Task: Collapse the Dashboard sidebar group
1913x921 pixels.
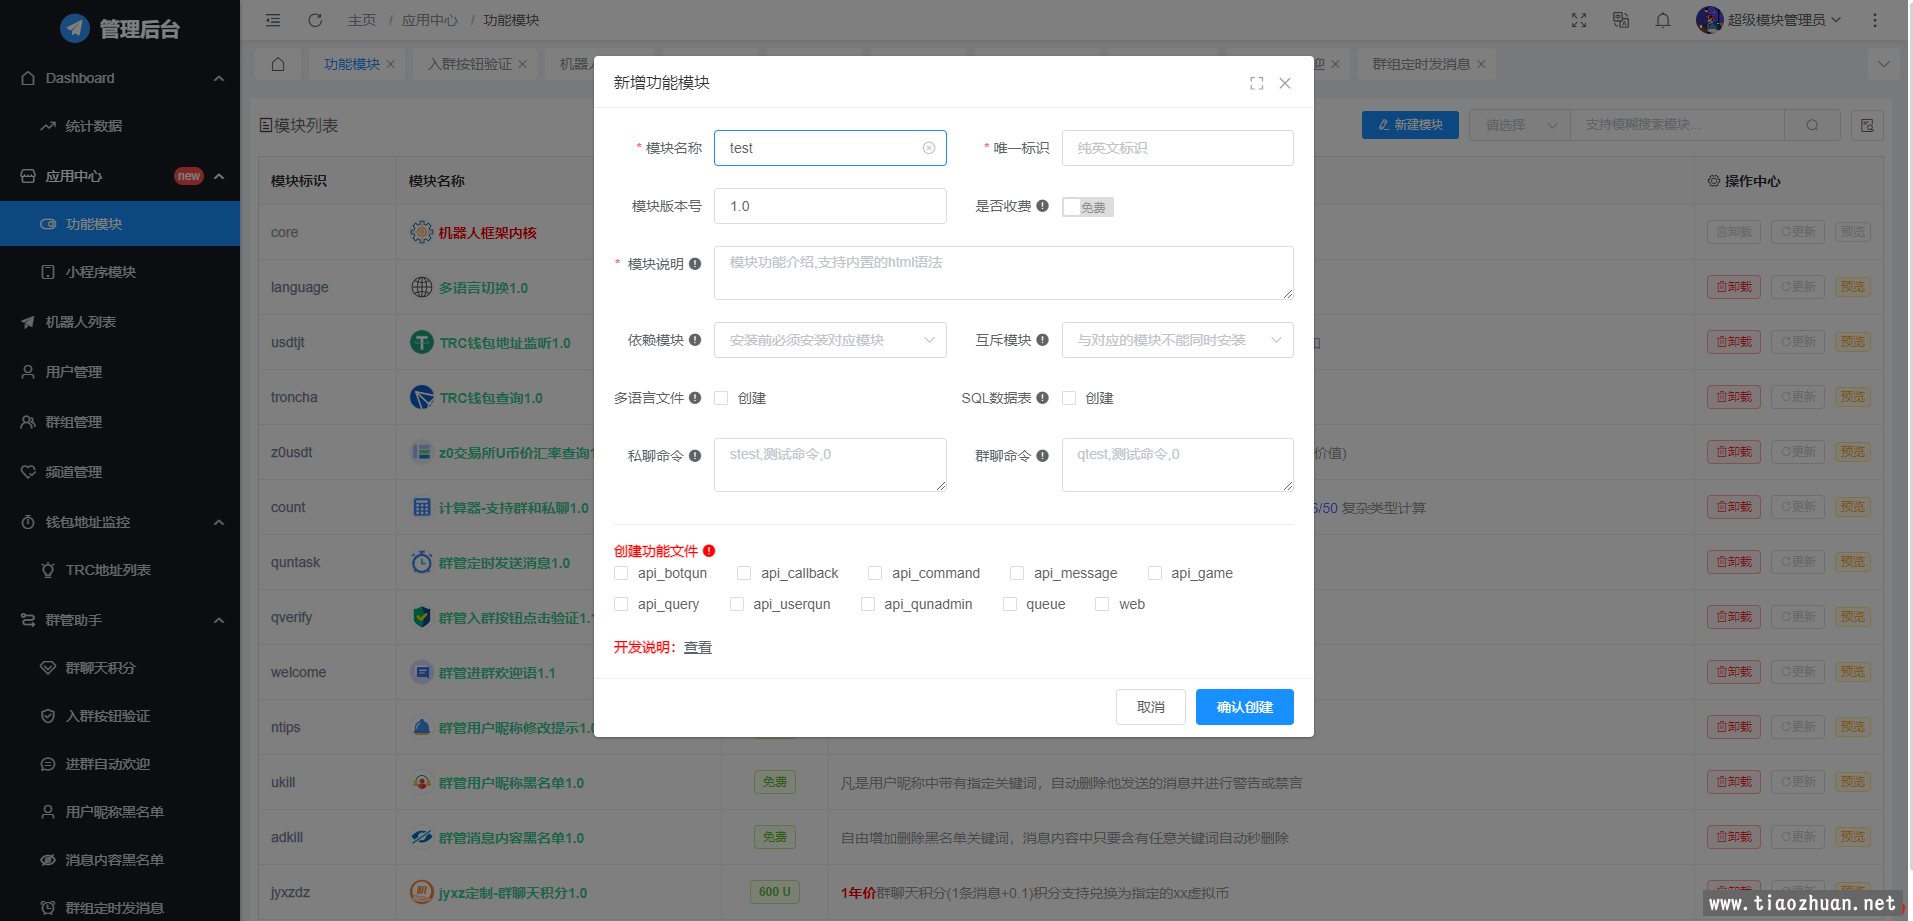Action: (x=219, y=78)
